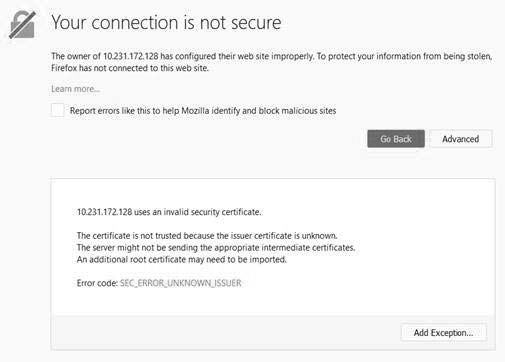The image size is (505, 362).
Task: Open the SEC_ERROR_UNKNOWN_ISSUER error code link
Action: pos(180,283)
